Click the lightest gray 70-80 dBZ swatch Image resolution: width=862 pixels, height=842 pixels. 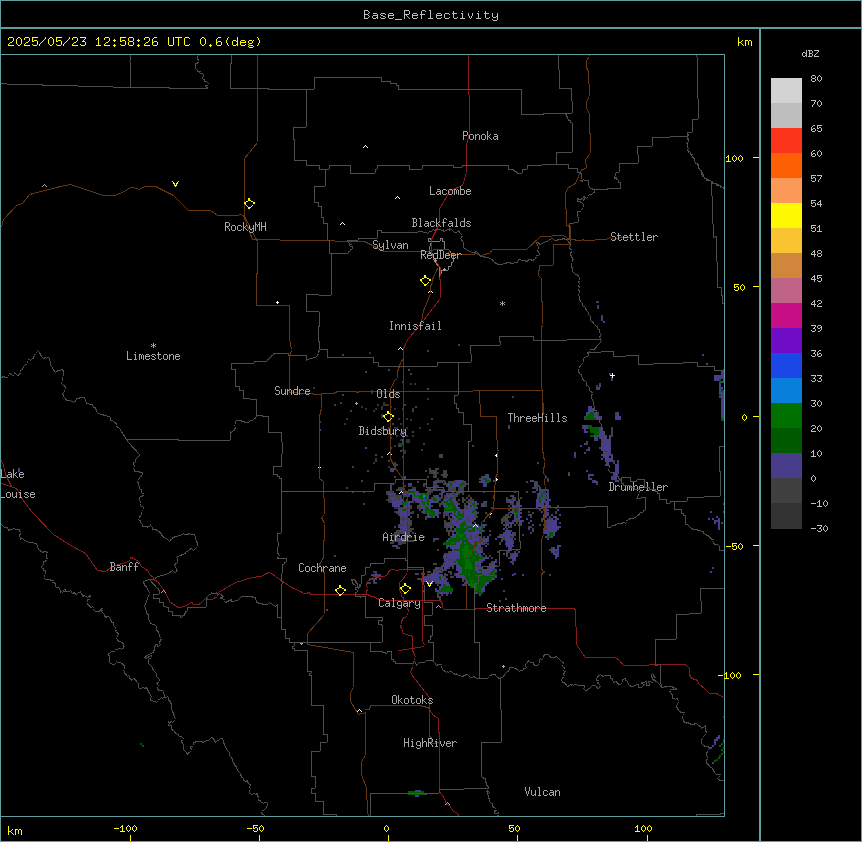[786, 90]
